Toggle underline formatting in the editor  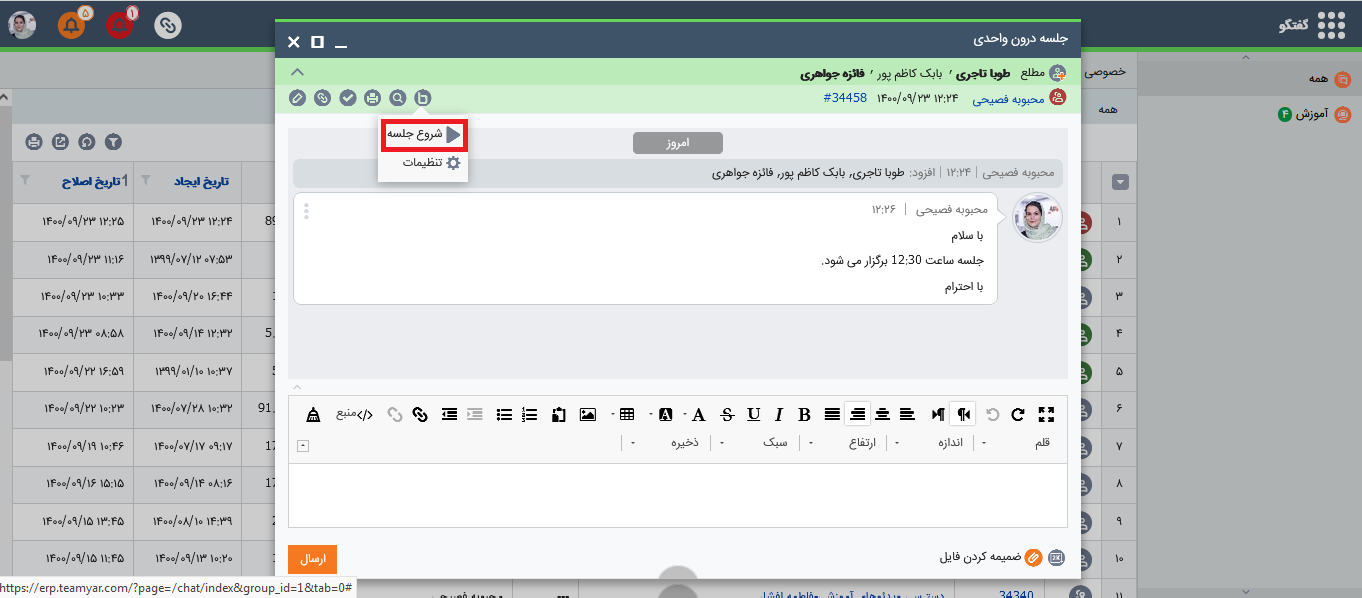753,414
